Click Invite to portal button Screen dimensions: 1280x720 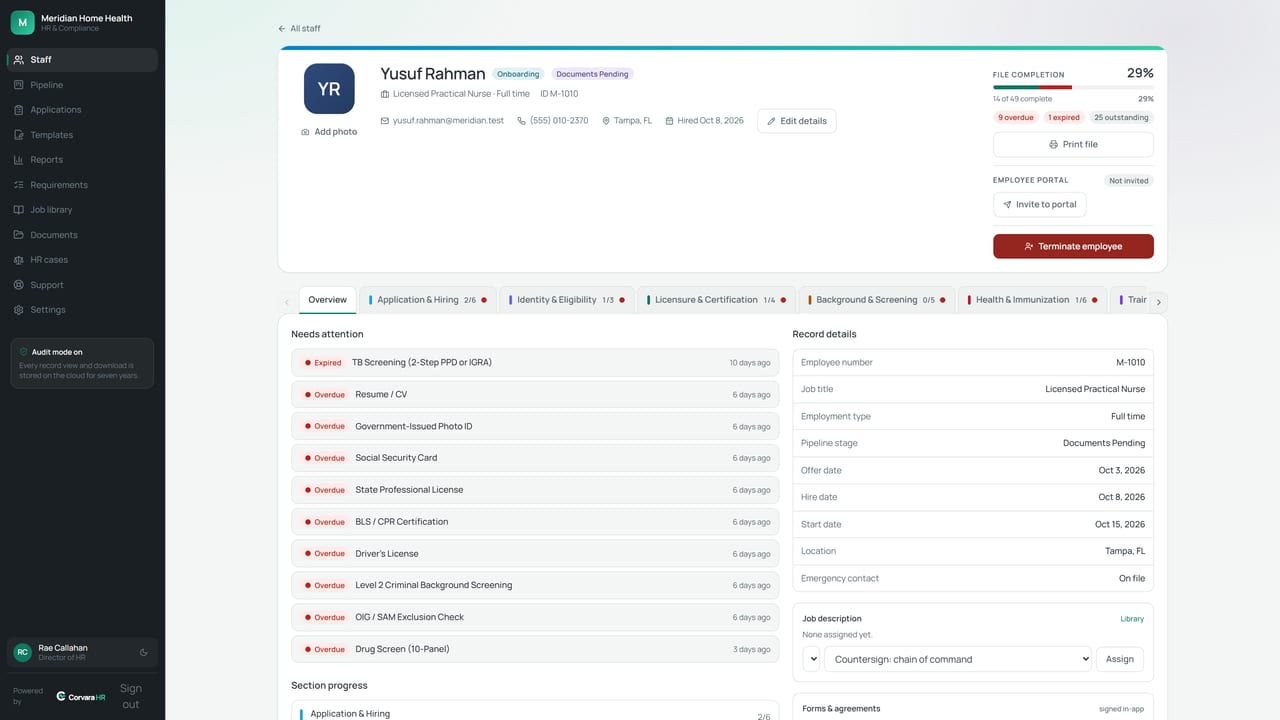(x=1039, y=204)
